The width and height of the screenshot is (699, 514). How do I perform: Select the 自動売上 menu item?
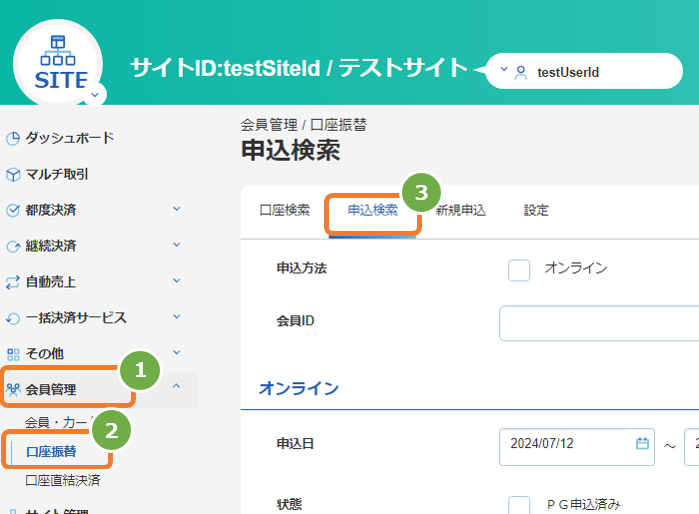[51, 282]
